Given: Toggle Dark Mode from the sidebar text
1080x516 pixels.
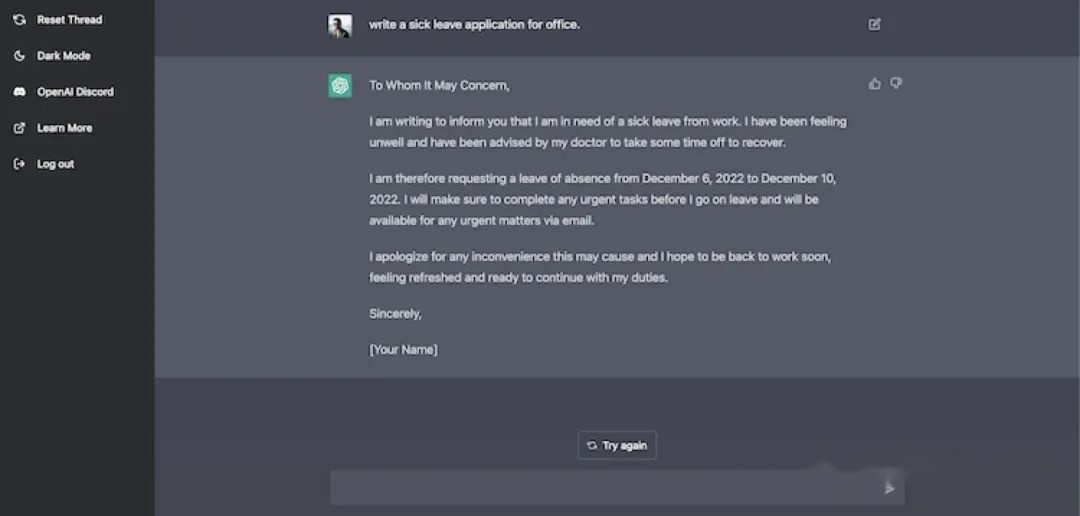Looking at the screenshot, I should [x=64, y=56].
